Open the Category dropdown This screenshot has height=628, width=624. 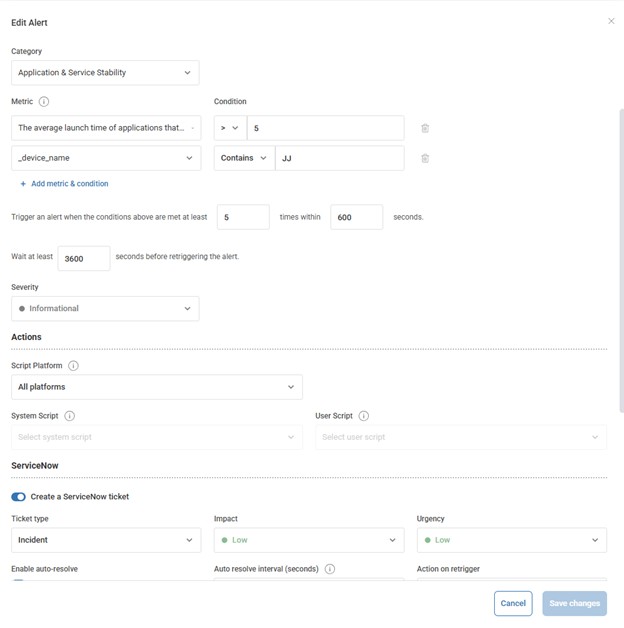click(x=105, y=72)
